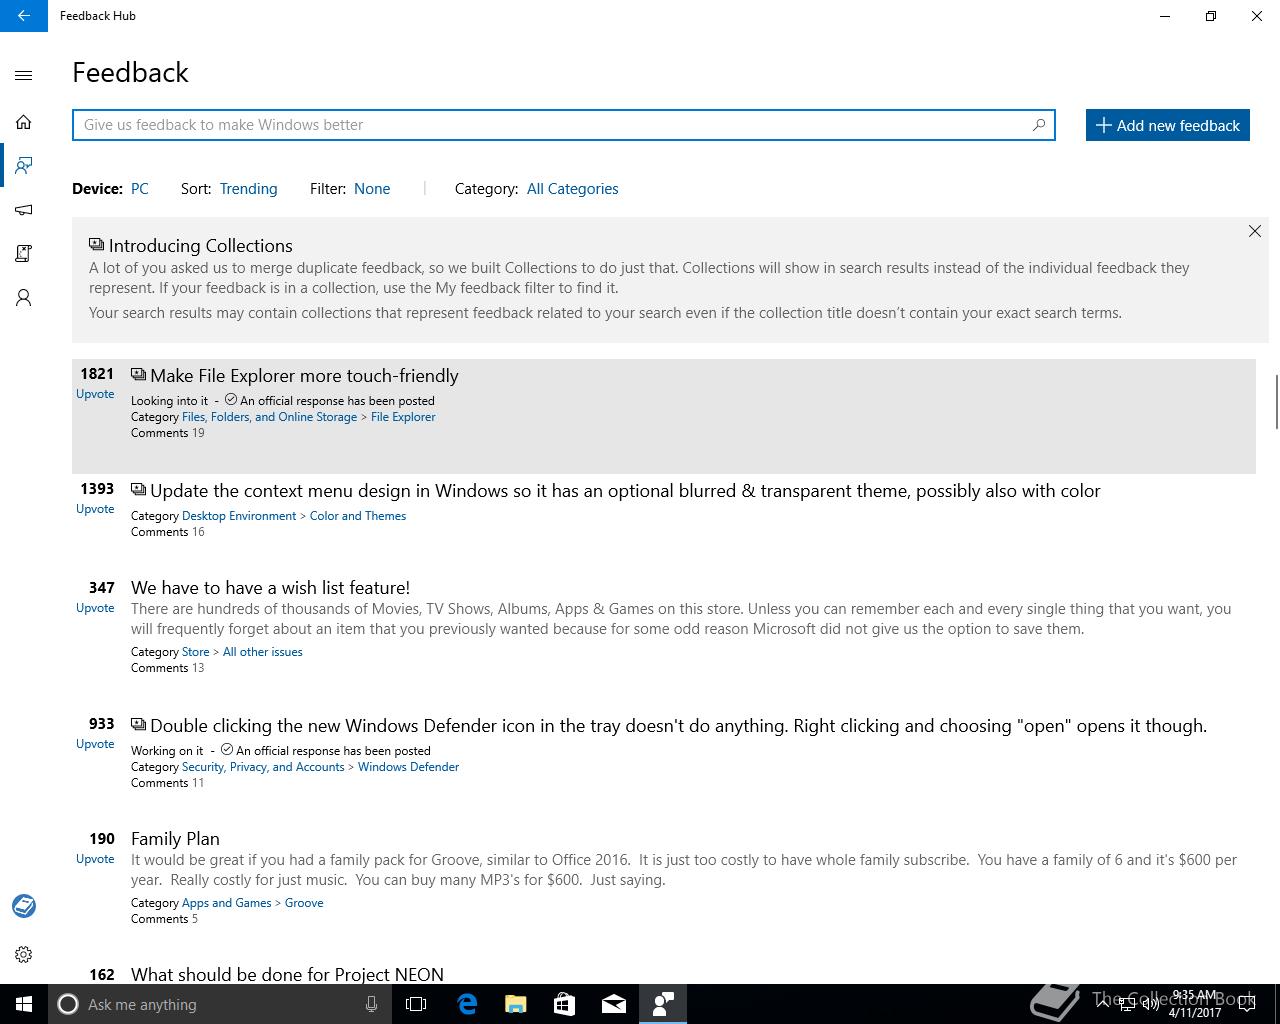Open the File Explorer category link
This screenshot has width=1280, height=1024.
coord(403,417)
